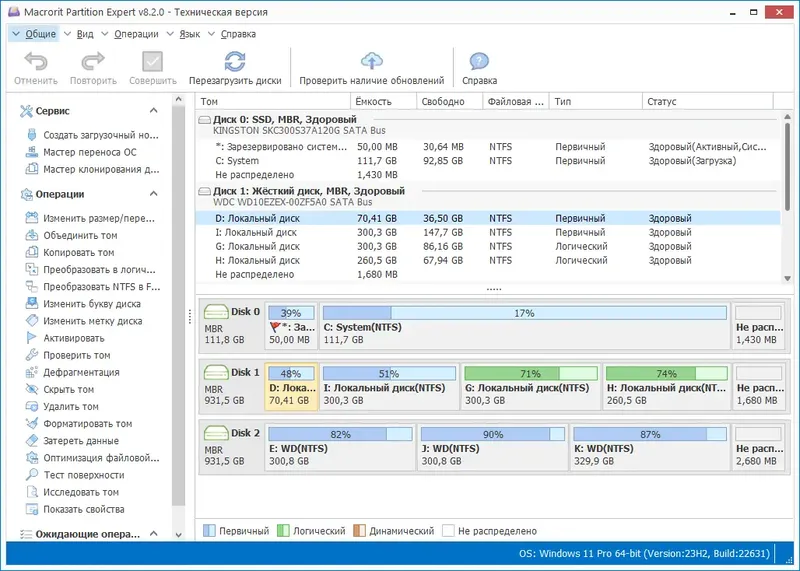
Task: Open the Операции menu
Action: 135,34
